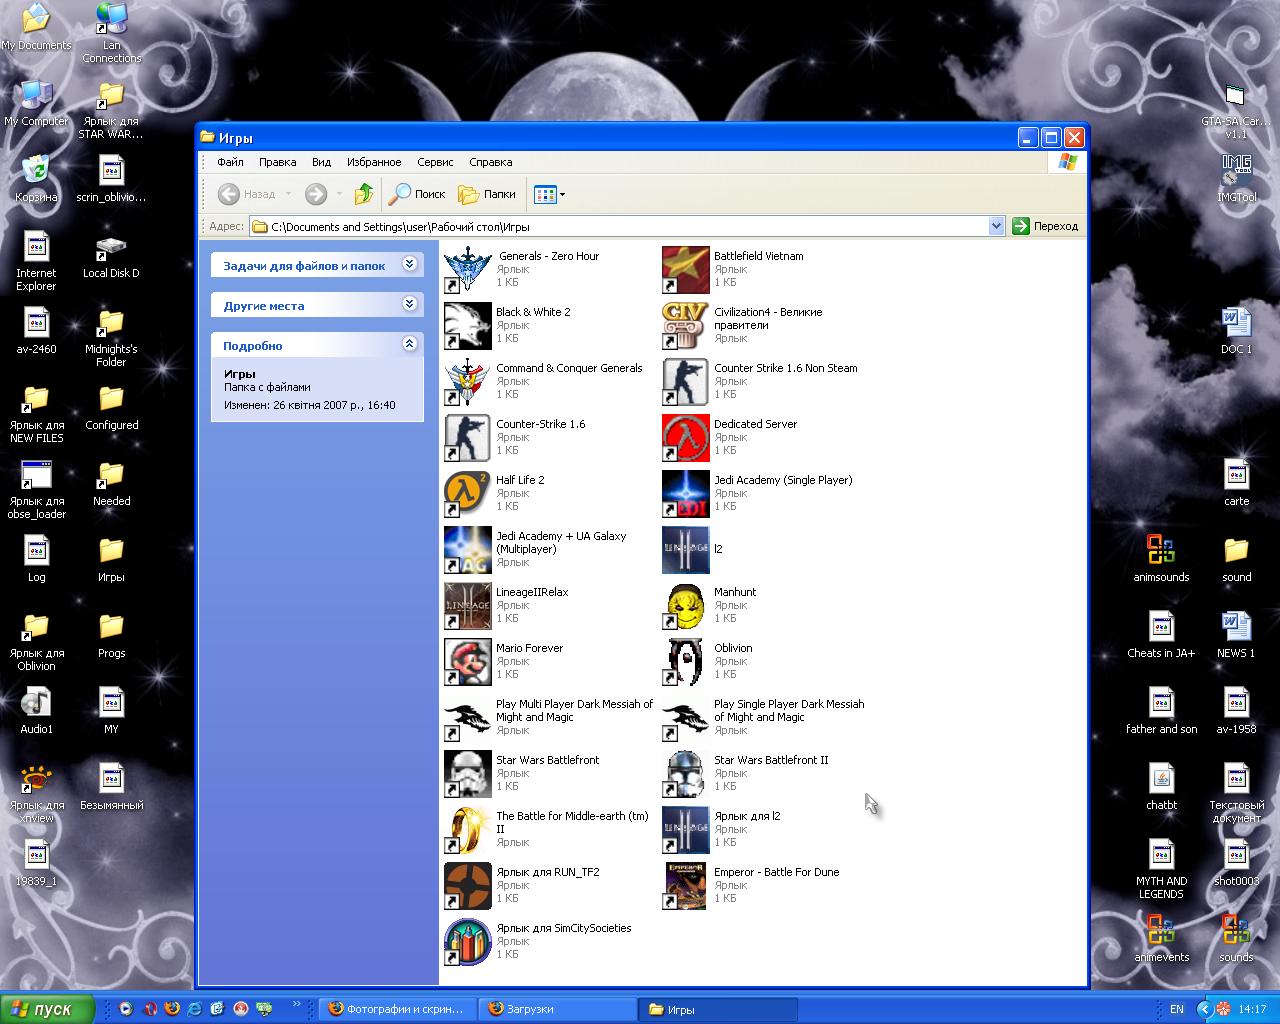Click the Игры taskbar window button
This screenshot has height=1024, width=1280.
(719, 1009)
